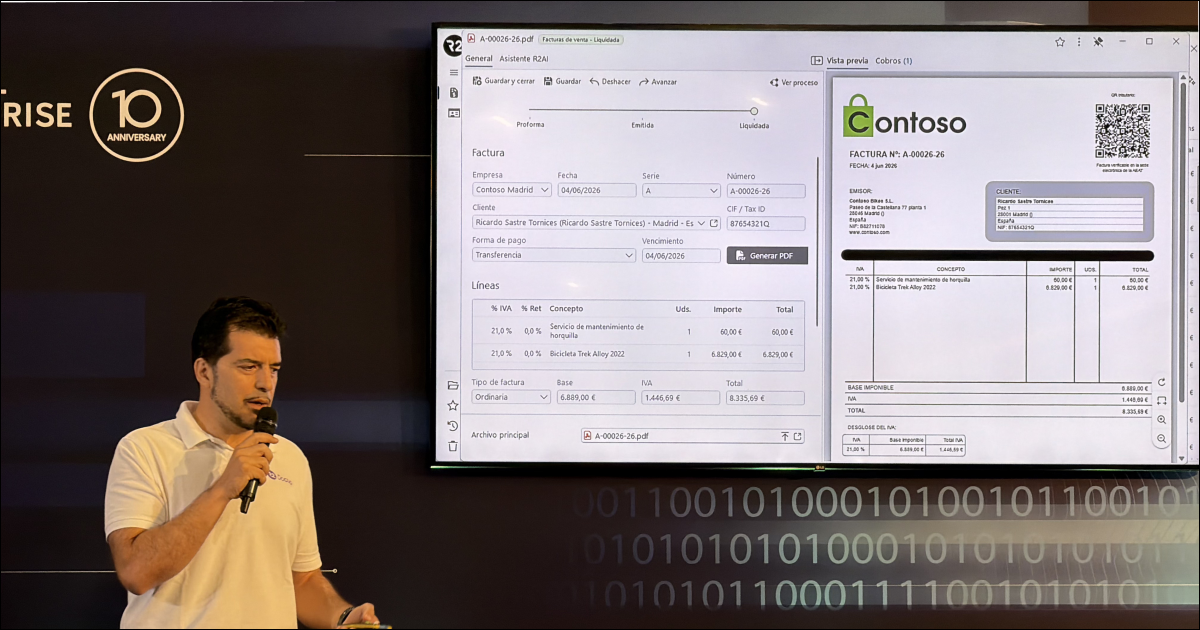Select the Vista previa tab
This screenshot has height=630, width=1200.
tap(847, 61)
